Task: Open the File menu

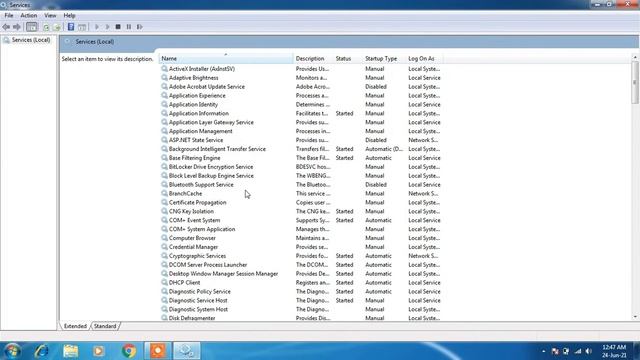Action: pos(9,16)
